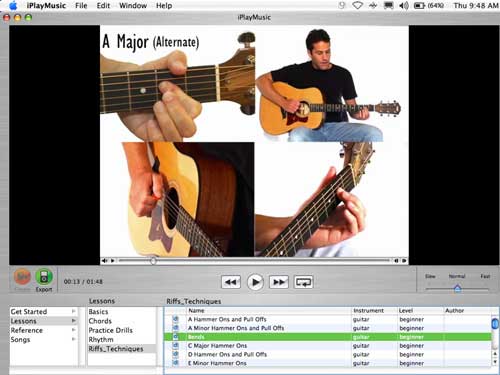Select the highlighted Bends lesson row

[328, 337]
